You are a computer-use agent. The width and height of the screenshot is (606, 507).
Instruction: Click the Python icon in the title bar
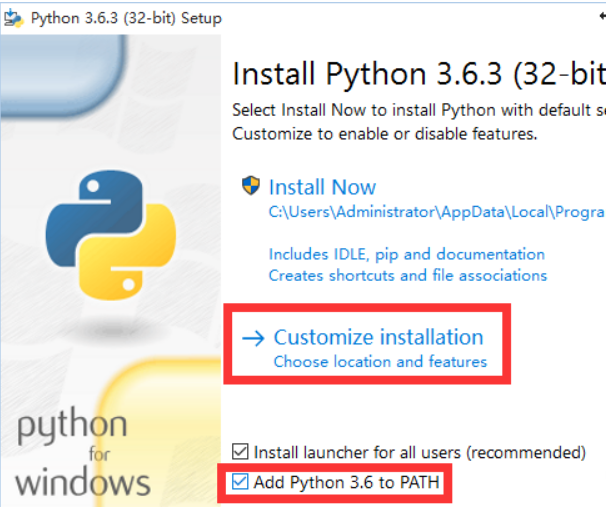[14, 18]
